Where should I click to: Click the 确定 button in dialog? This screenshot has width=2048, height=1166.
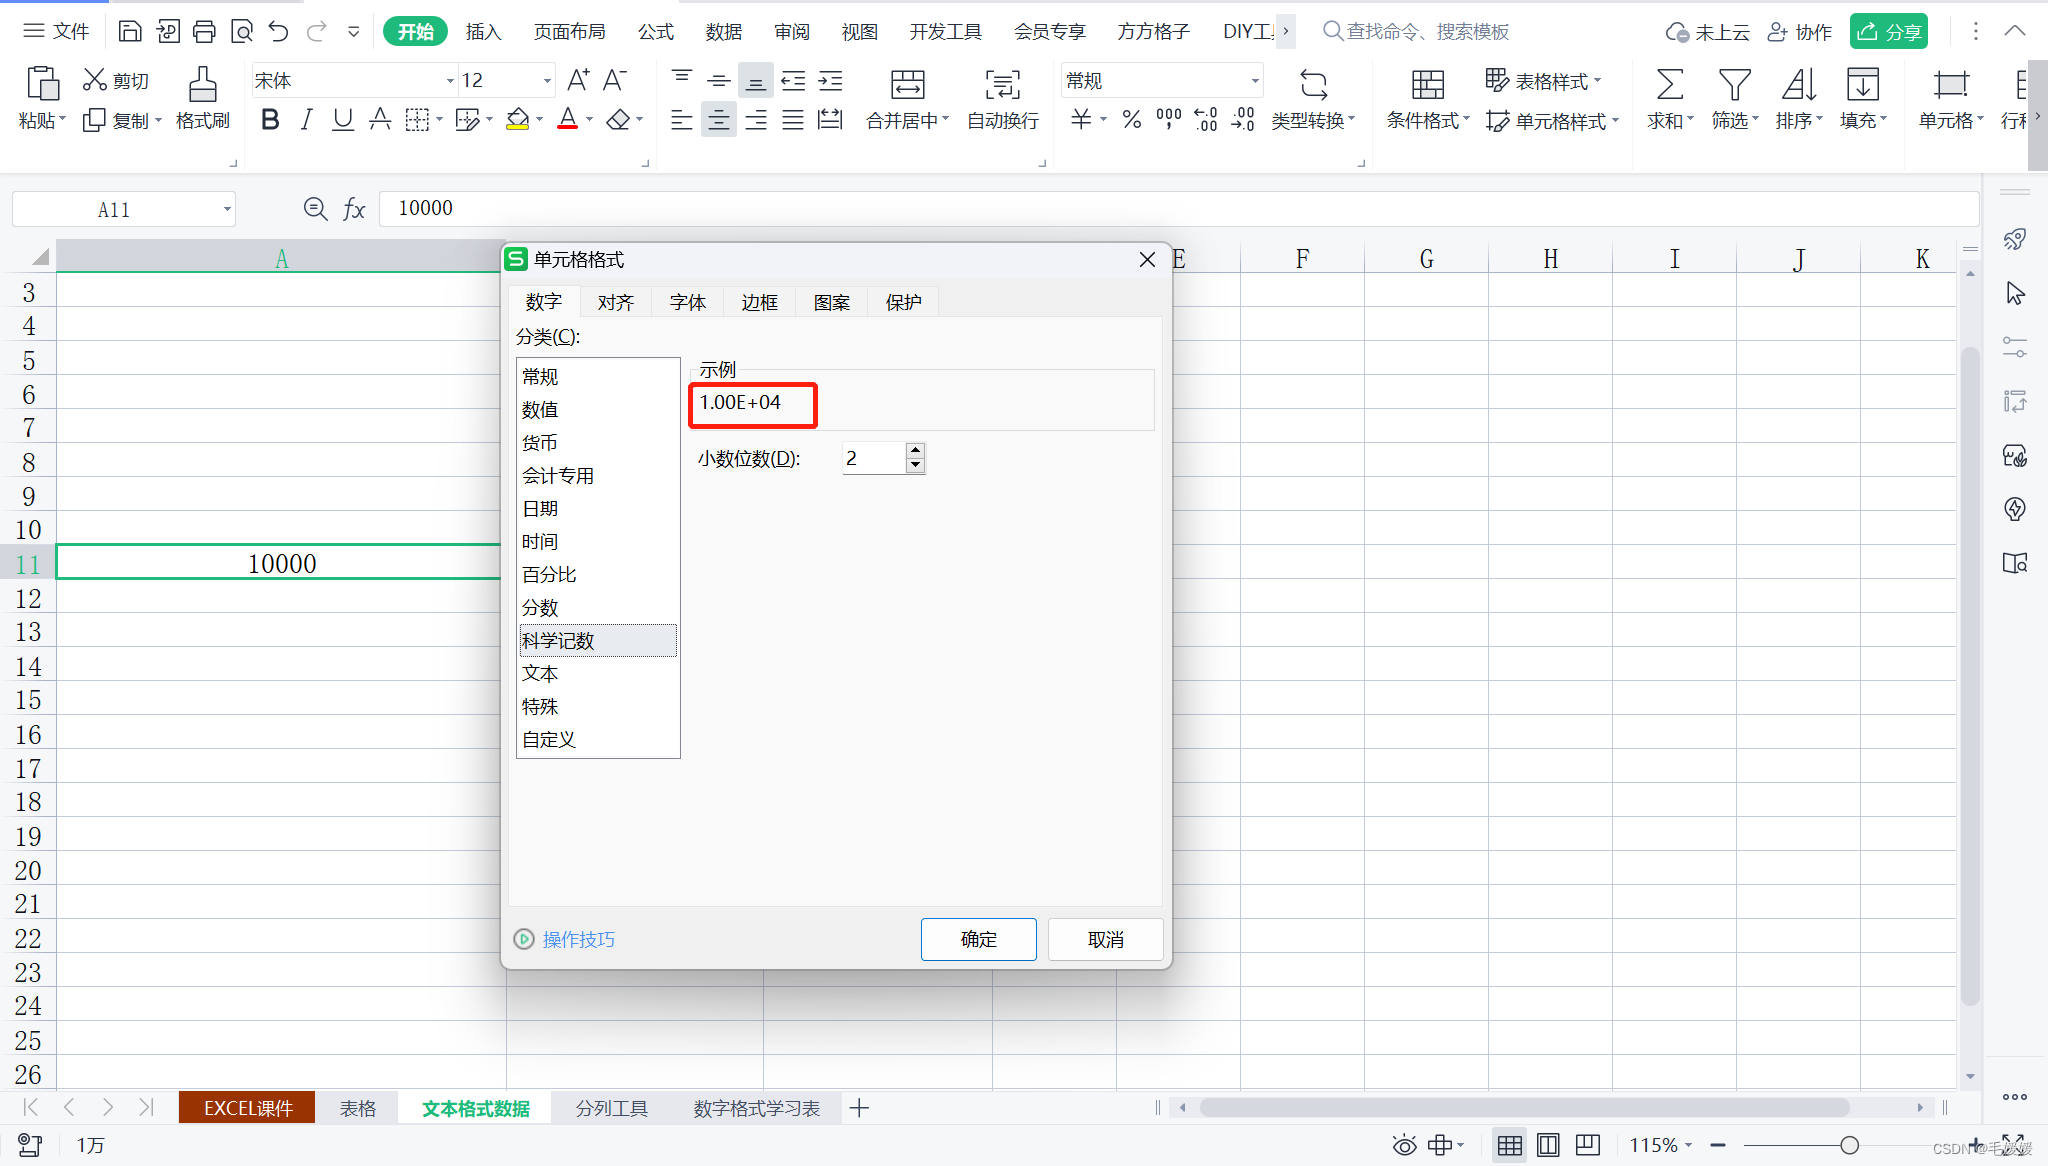(978, 939)
